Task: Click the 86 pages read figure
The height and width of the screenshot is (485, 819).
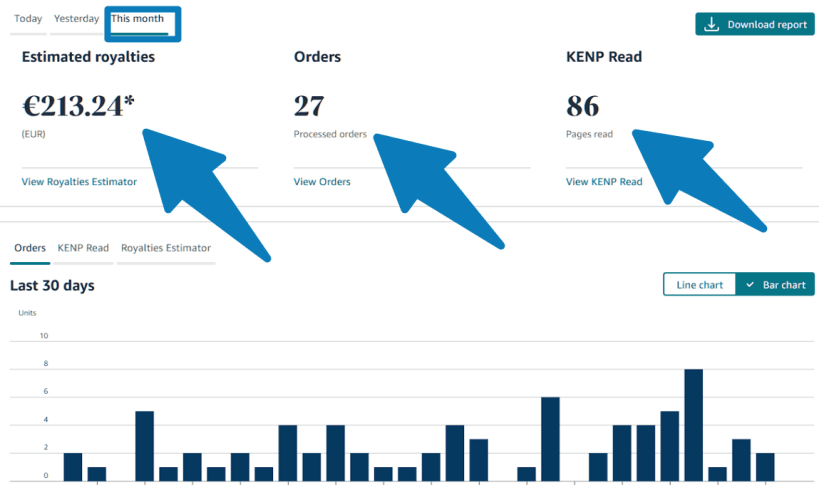Action: pyautogui.click(x=582, y=105)
